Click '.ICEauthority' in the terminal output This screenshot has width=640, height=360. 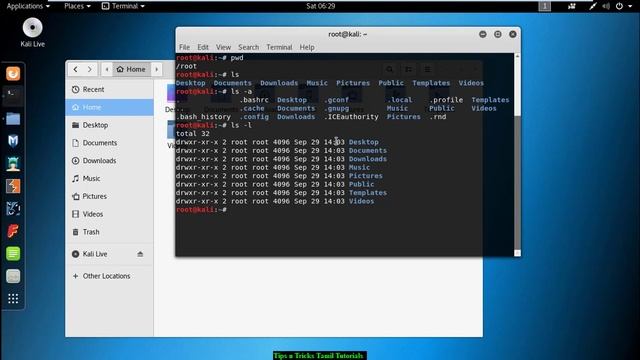tap(351, 117)
